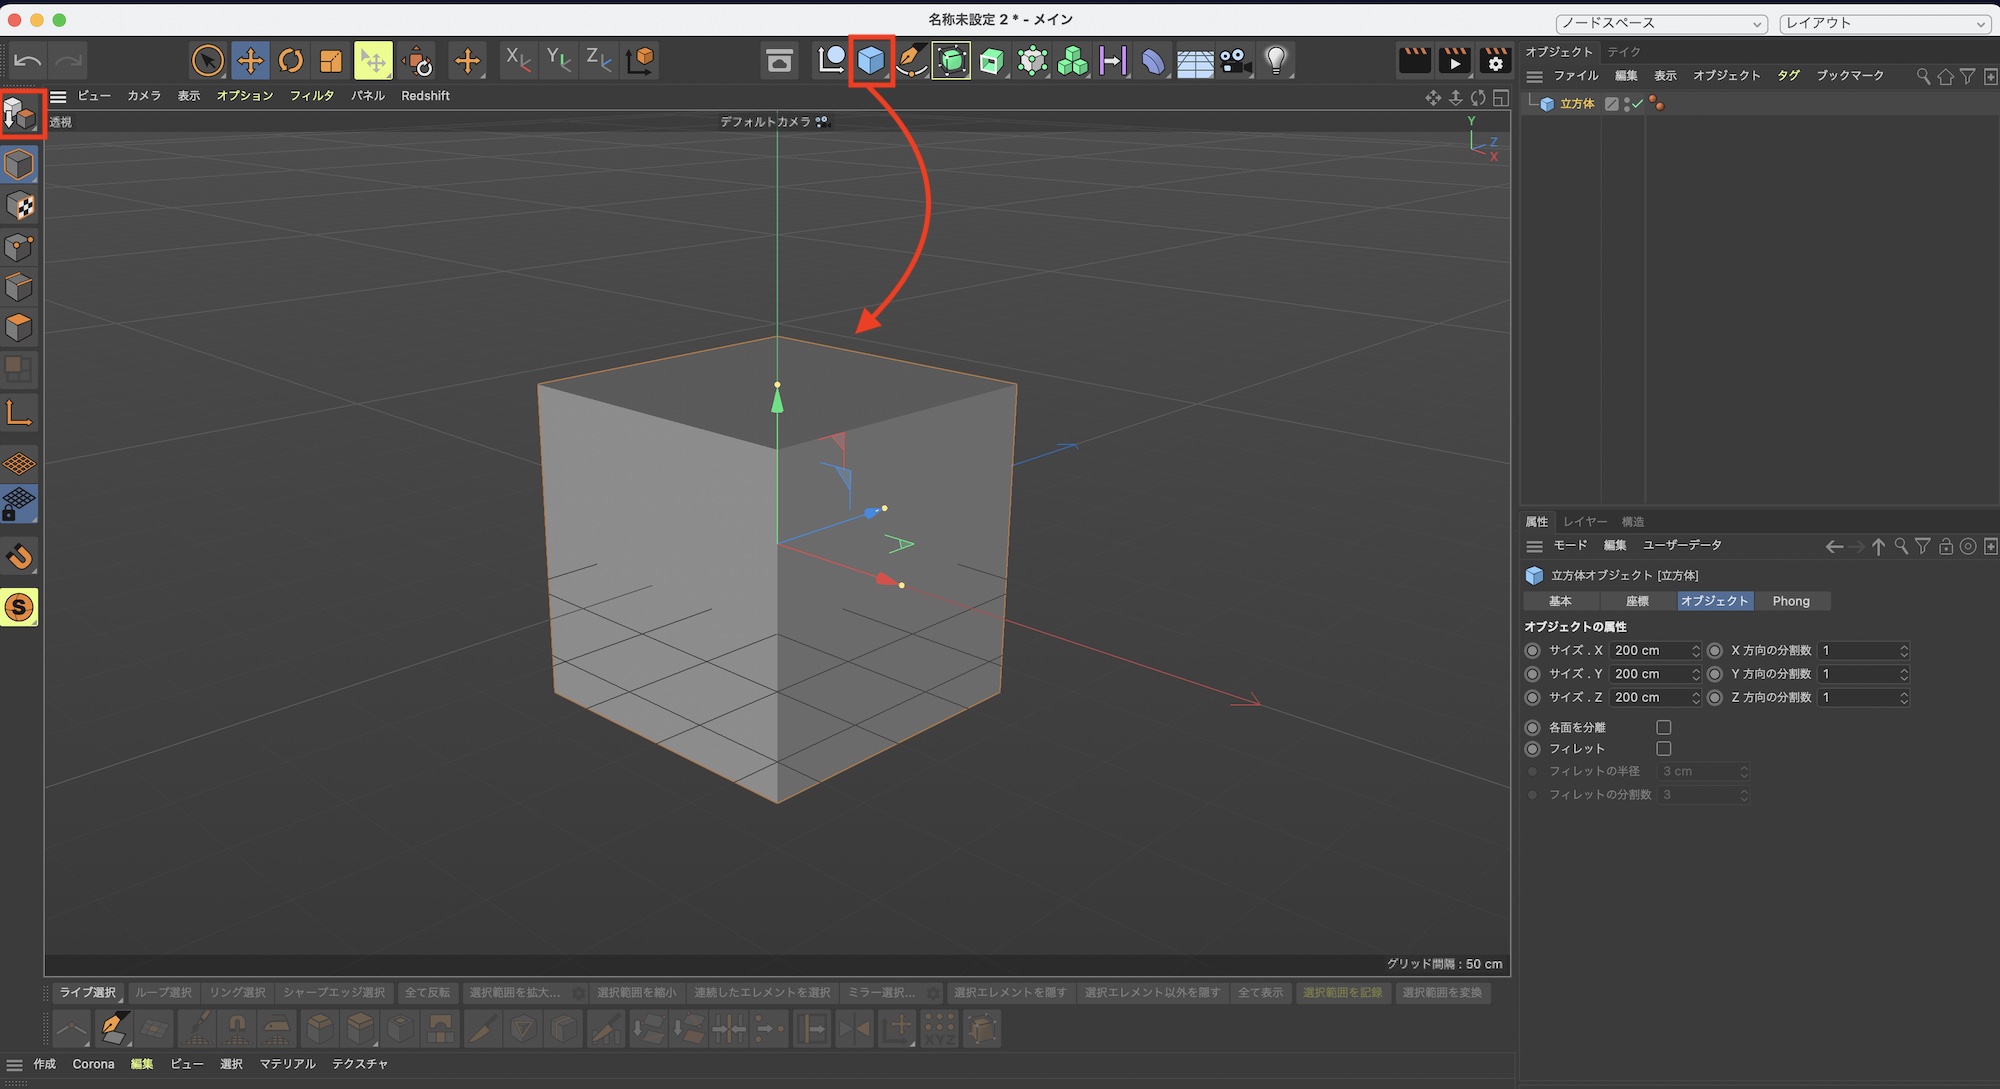Click the 全て反転 button
Viewport: 2000px width, 1089px height.
tap(427, 993)
